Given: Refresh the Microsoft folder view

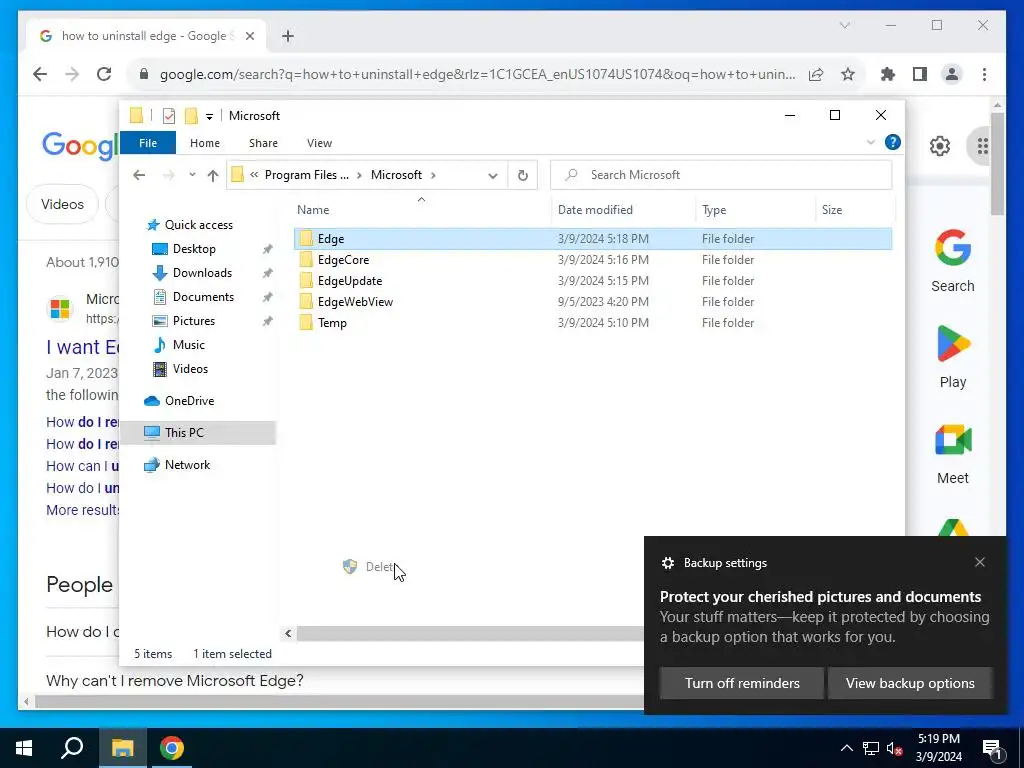Looking at the screenshot, I should [522, 175].
